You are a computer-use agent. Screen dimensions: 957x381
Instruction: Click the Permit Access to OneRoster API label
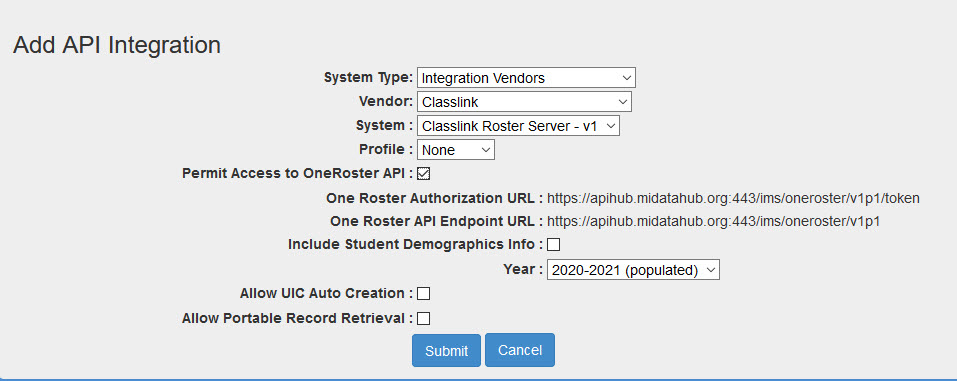tap(298, 173)
